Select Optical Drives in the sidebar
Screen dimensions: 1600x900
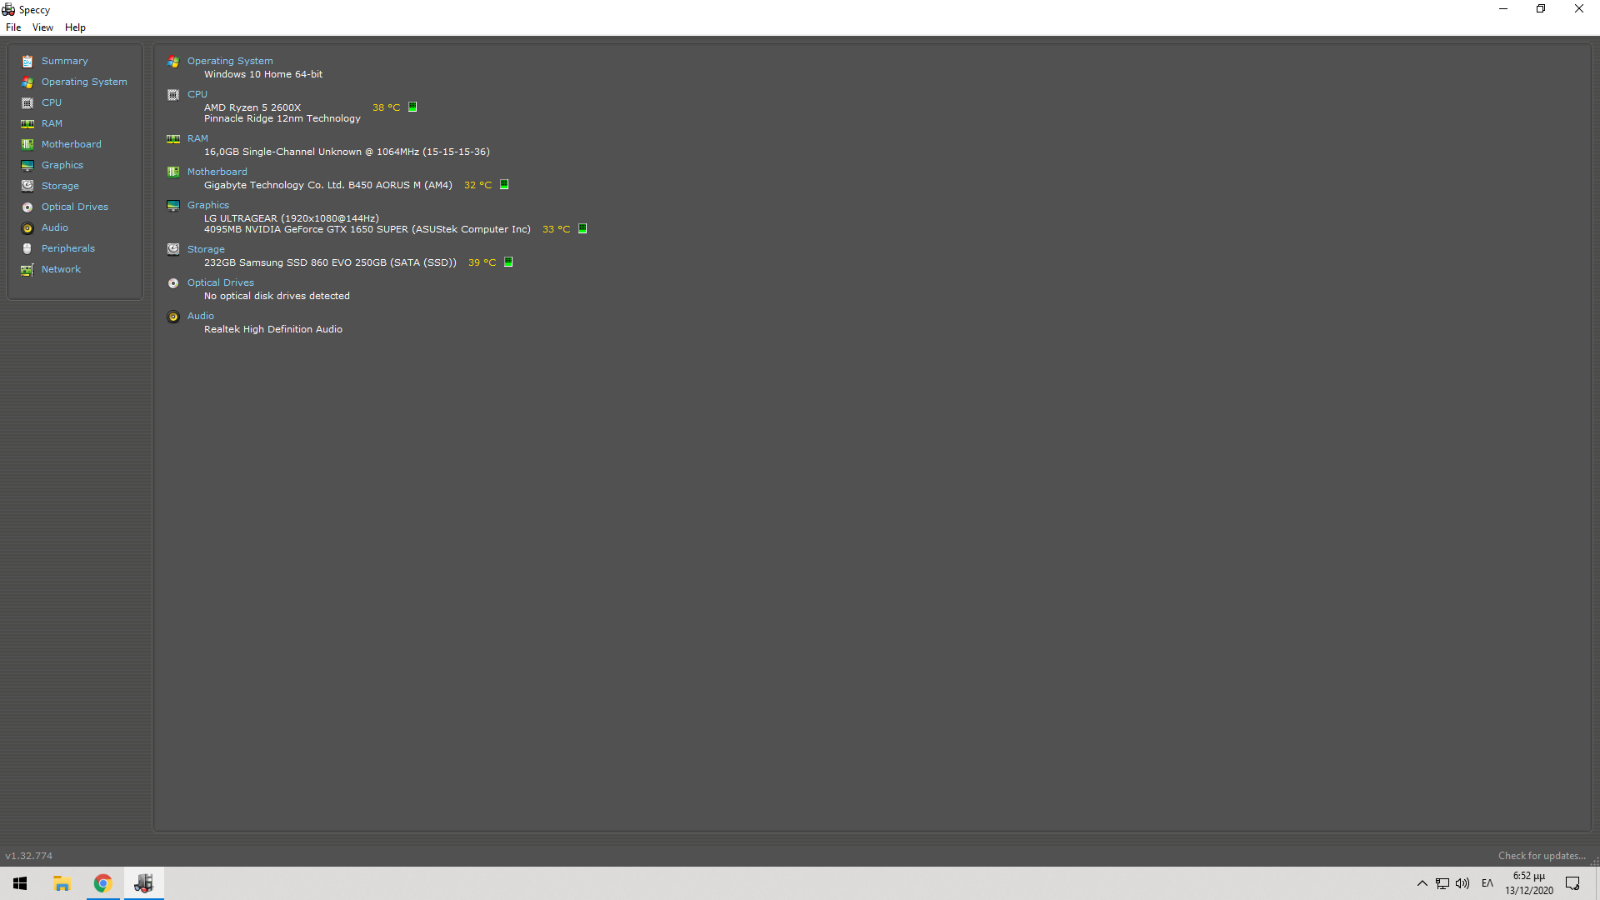(x=75, y=207)
